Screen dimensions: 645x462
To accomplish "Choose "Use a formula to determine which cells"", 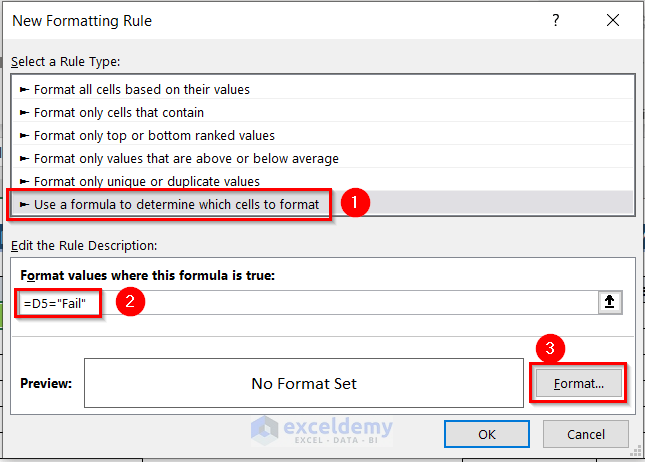I will (x=176, y=204).
